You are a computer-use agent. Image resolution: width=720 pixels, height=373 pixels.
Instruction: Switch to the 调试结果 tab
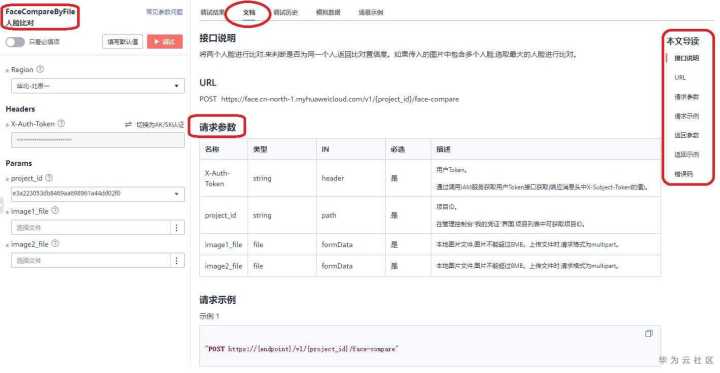pyautogui.click(x=212, y=12)
